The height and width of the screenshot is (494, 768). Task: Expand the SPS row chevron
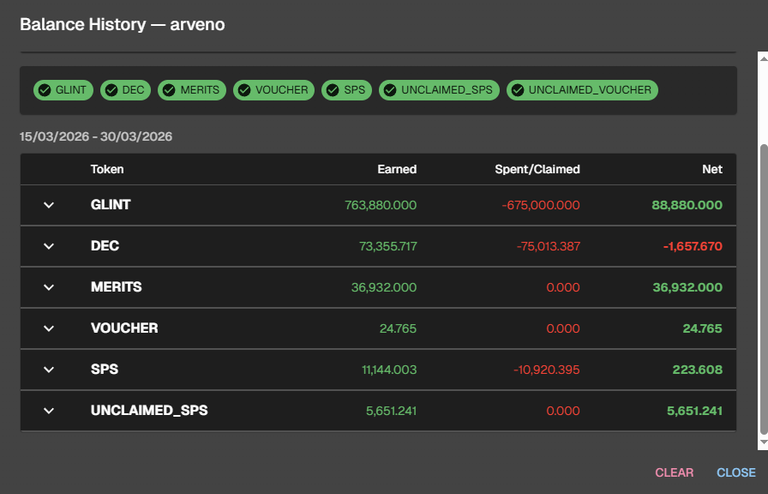click(x=48, y=370)
